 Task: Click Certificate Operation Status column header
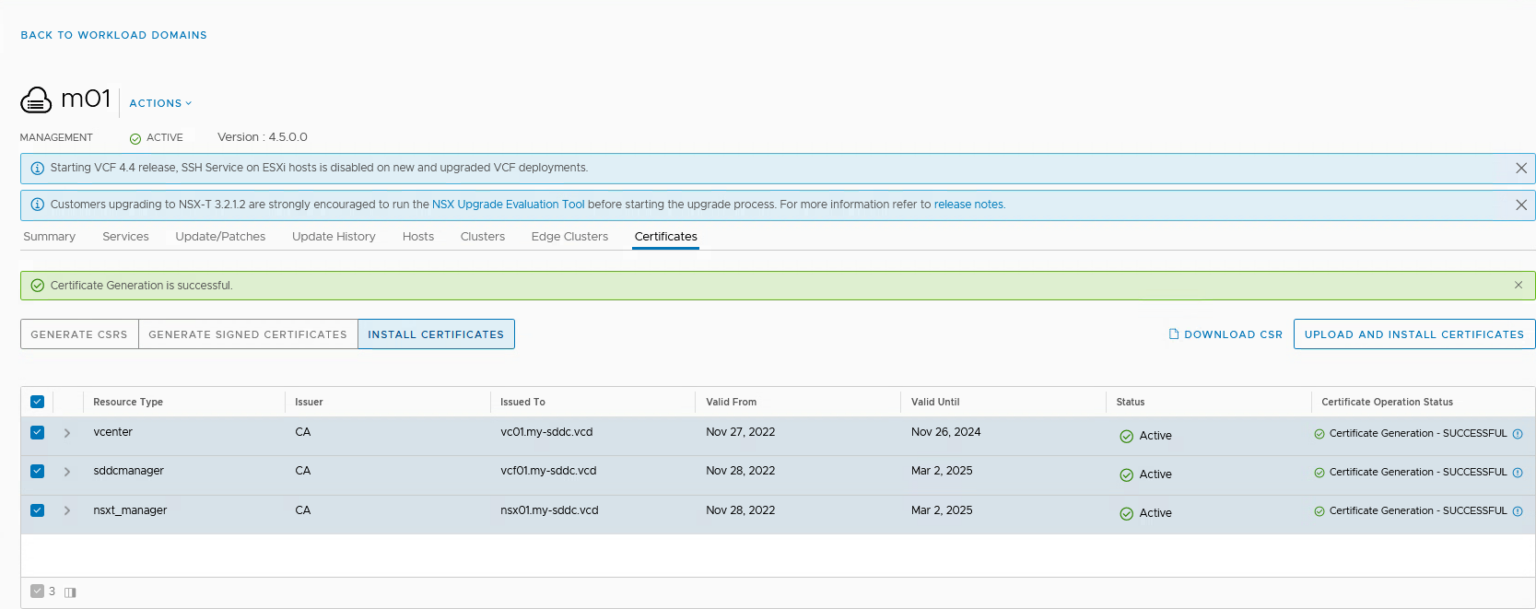tap(1387, 402)
